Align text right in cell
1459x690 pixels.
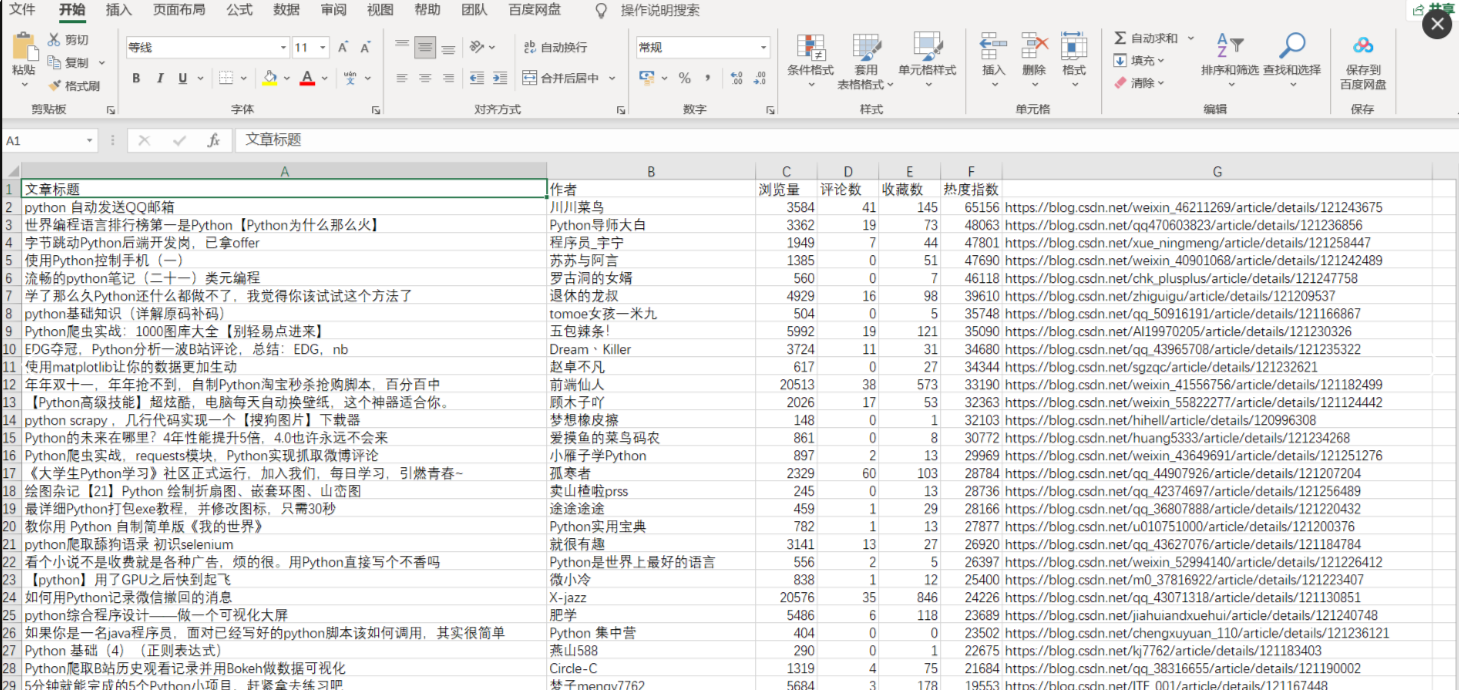448,78
